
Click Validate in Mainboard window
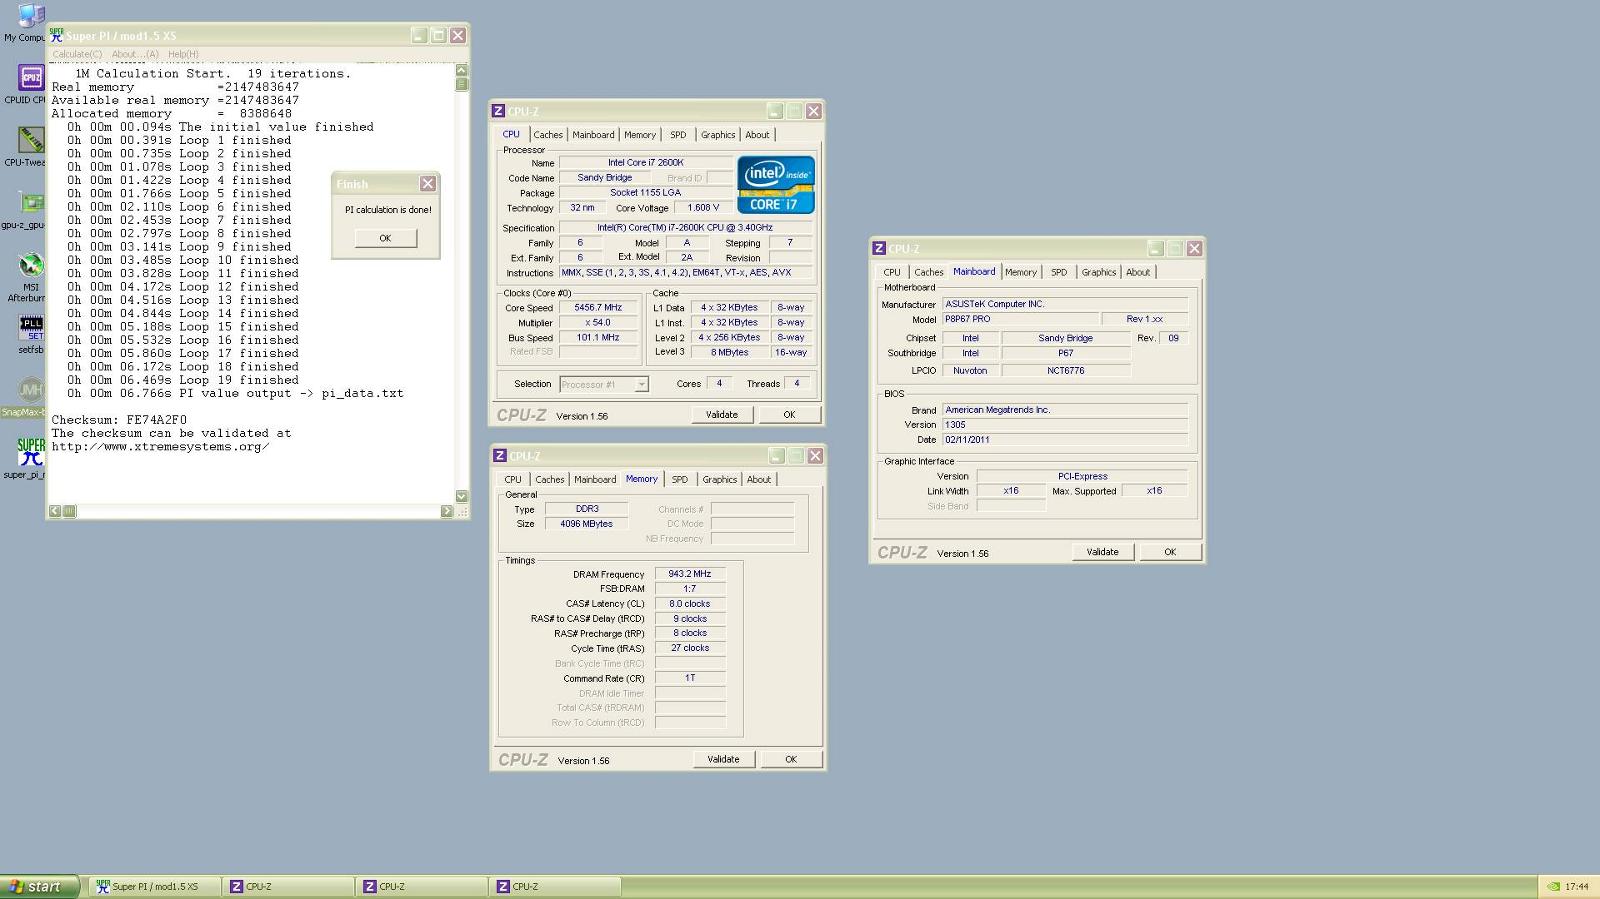click(1103, 552)
